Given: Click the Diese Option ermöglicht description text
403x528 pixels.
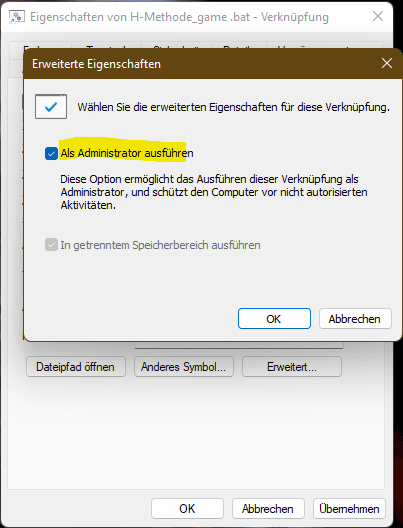Looking at the screenshot, I should (x=214, y=192).
